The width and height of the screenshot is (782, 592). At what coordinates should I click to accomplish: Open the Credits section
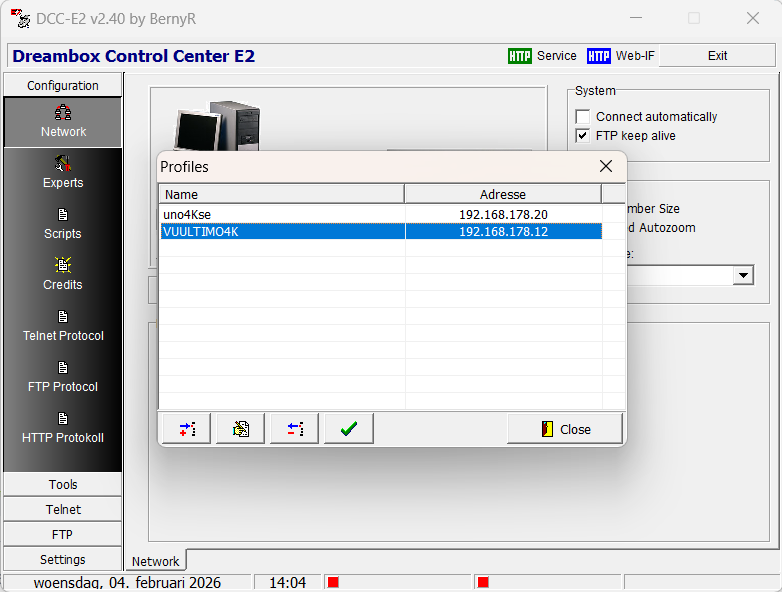[63, 275]
